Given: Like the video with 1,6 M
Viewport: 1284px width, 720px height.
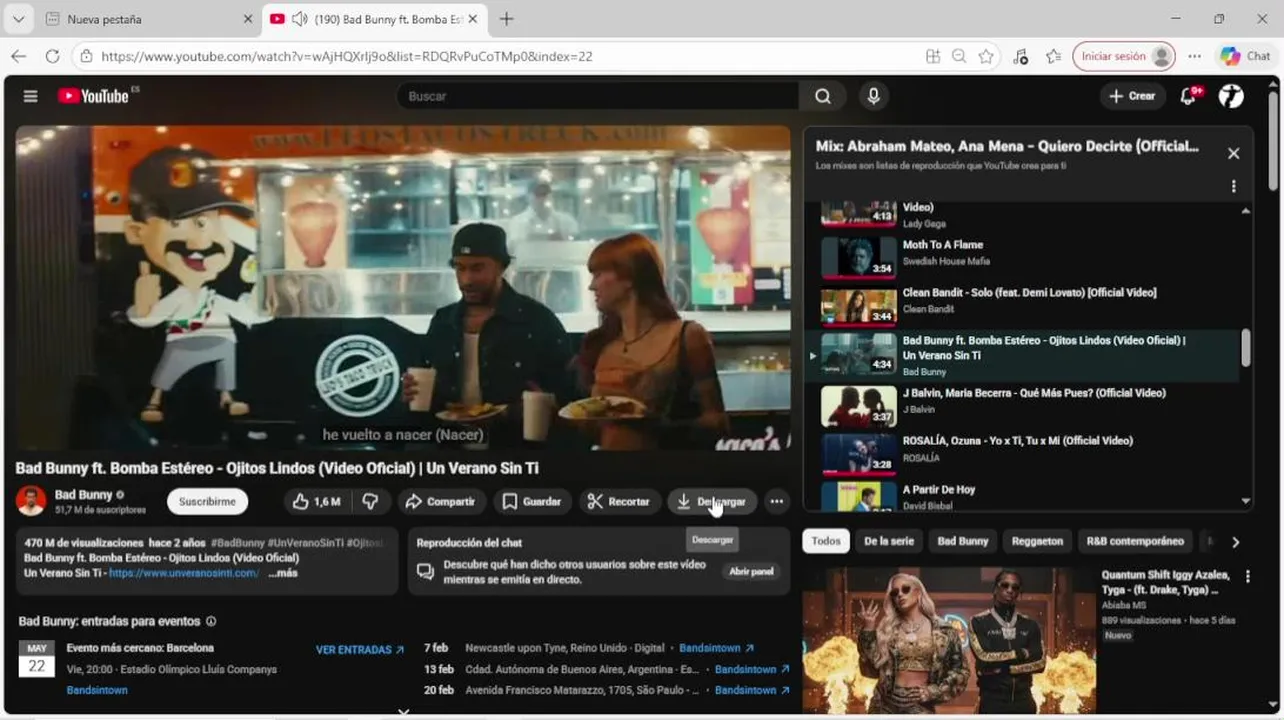Looking at the screenshot, I should pyautogui.click(x=317, y=502).
